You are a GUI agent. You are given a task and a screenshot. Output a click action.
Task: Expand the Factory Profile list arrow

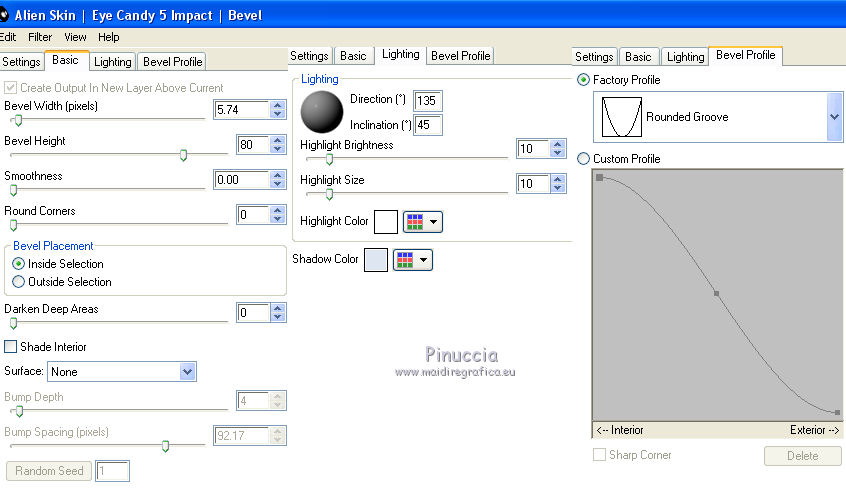[x=834, y=117]
